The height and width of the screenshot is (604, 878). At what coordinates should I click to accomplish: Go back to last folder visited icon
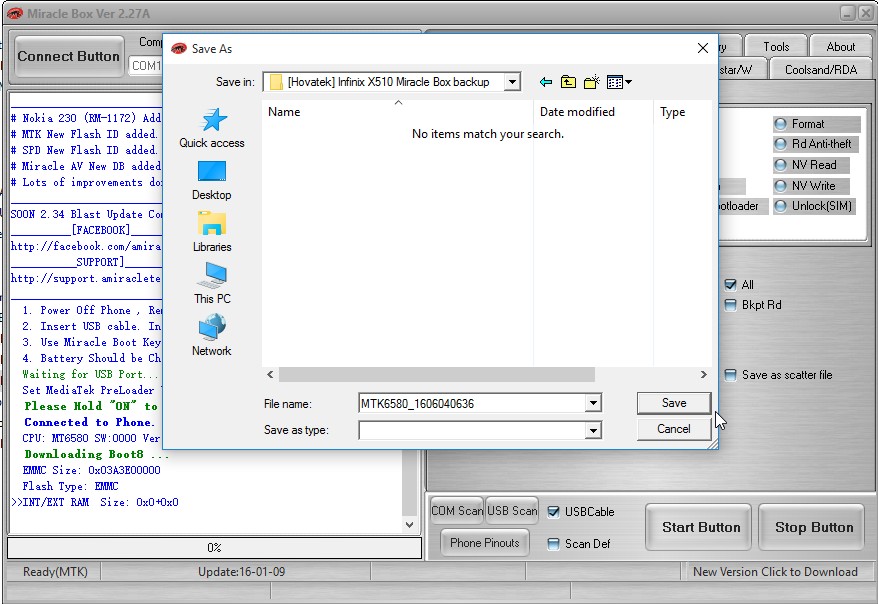pos(545,82)
